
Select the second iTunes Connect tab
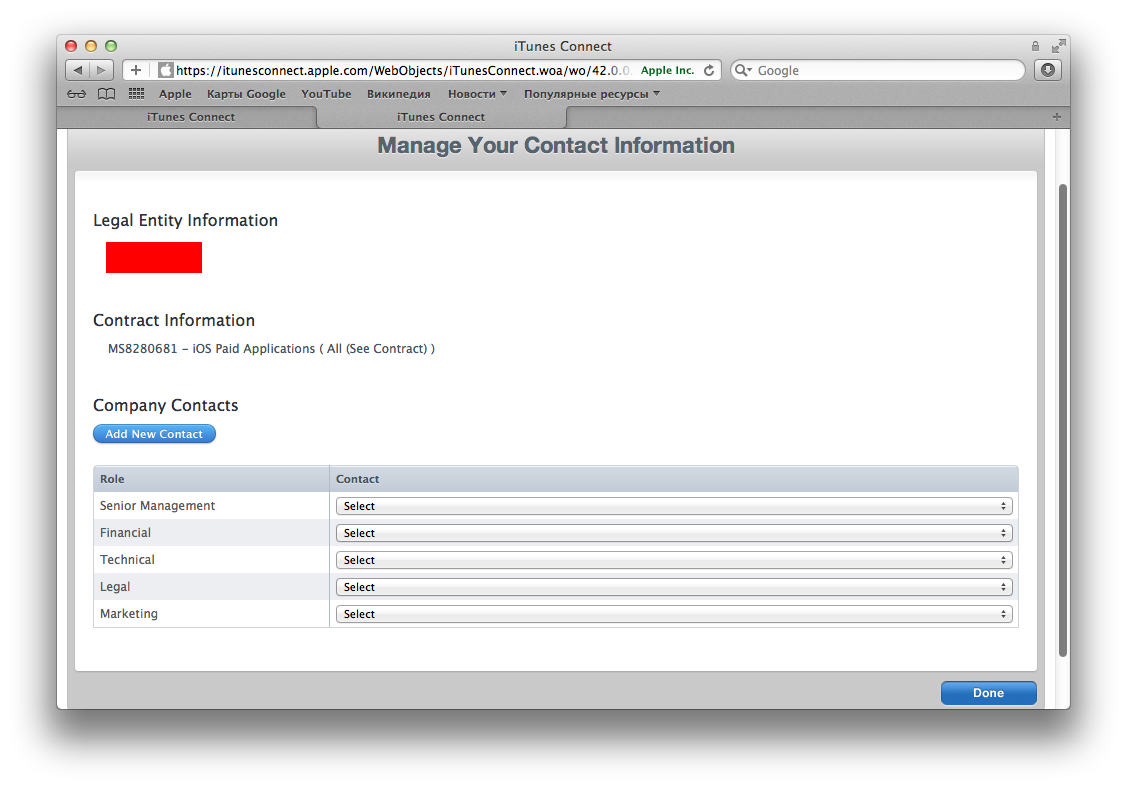tap(441, 116)
